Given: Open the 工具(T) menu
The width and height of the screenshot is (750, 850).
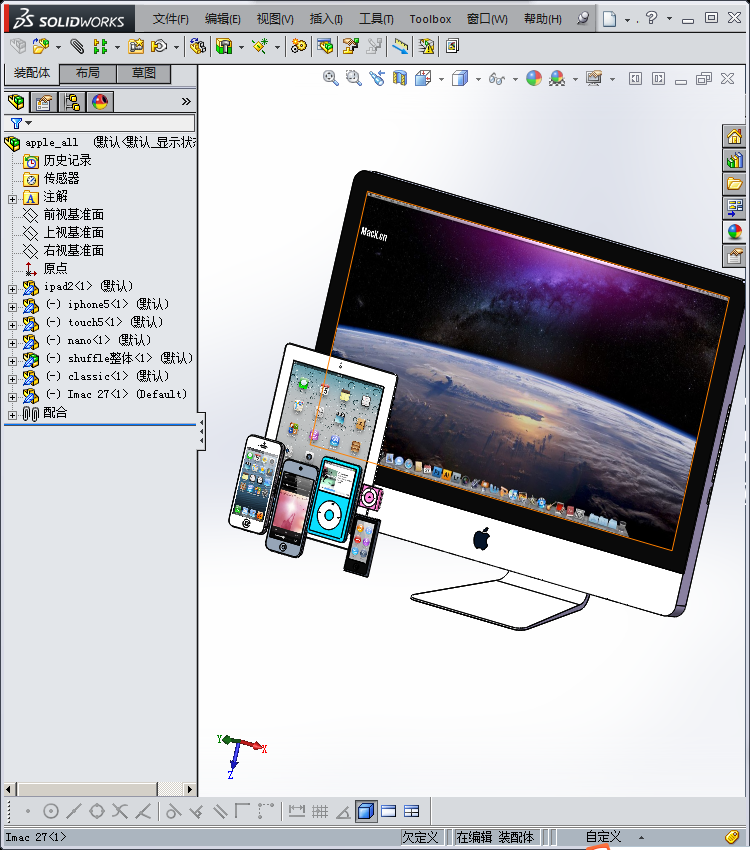Looking at the screenshot, I should (x=376, y=19).
